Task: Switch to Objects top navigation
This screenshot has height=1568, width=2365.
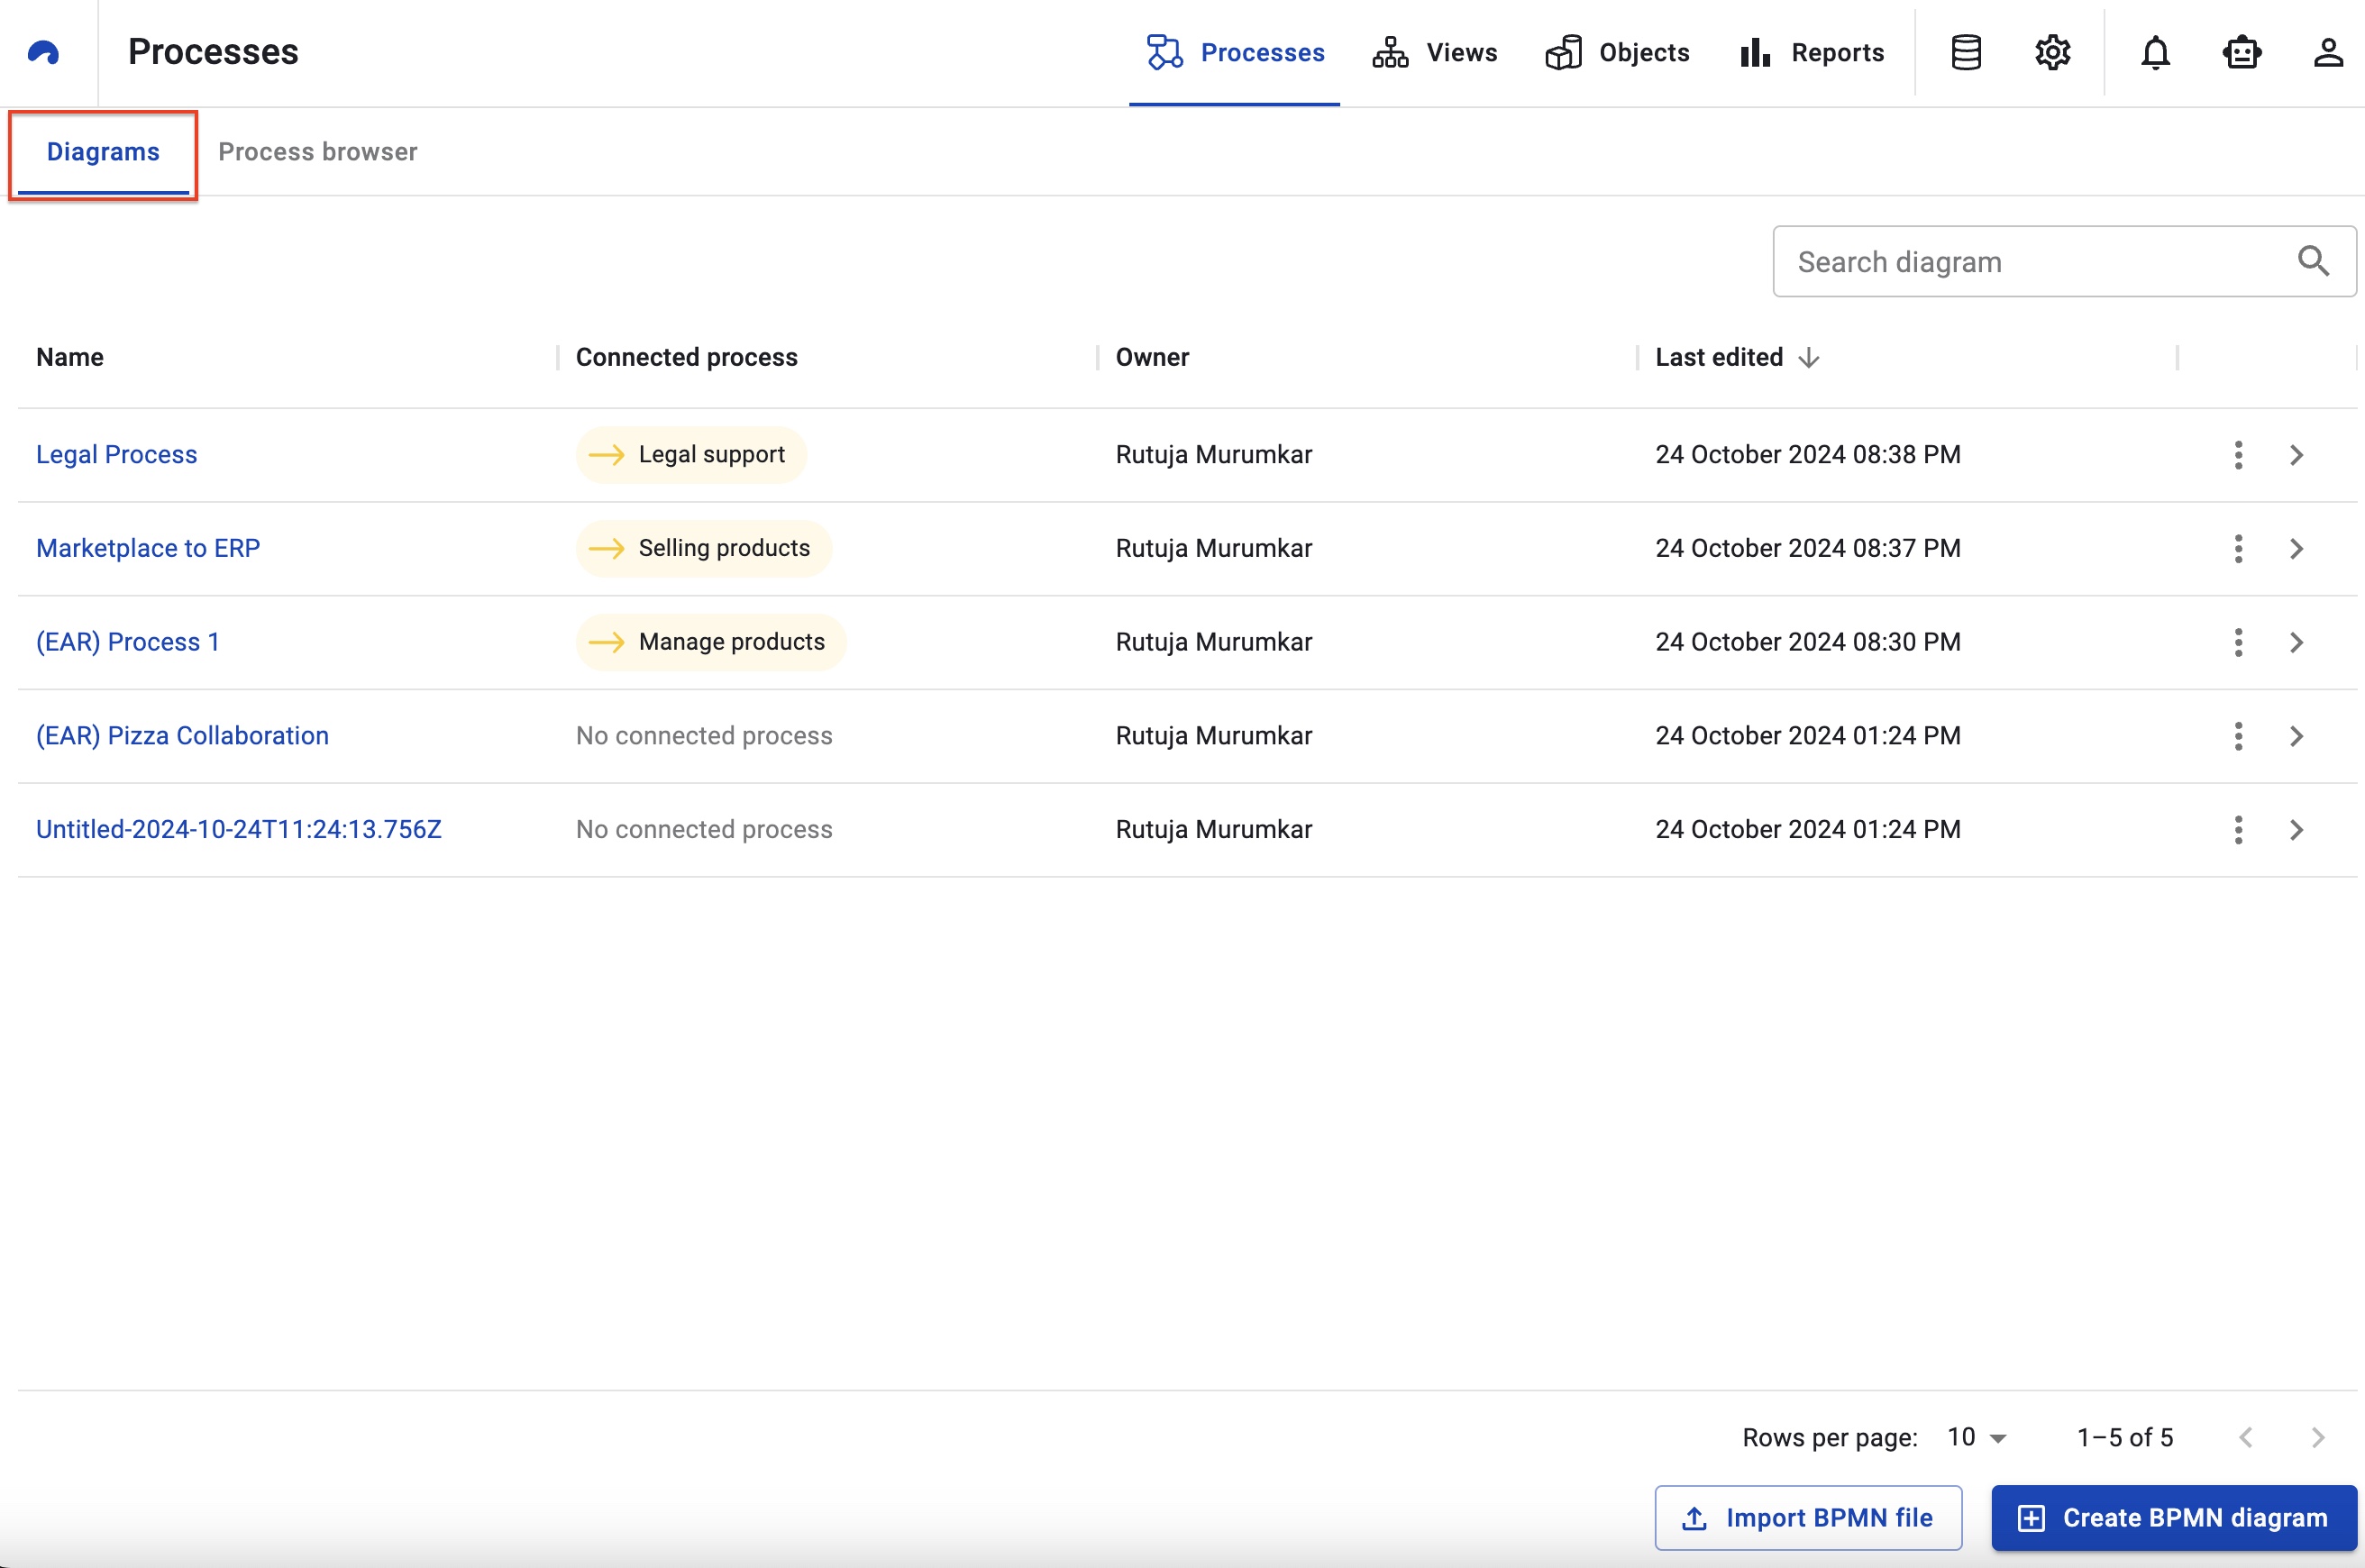Action: pos(1617,52)
